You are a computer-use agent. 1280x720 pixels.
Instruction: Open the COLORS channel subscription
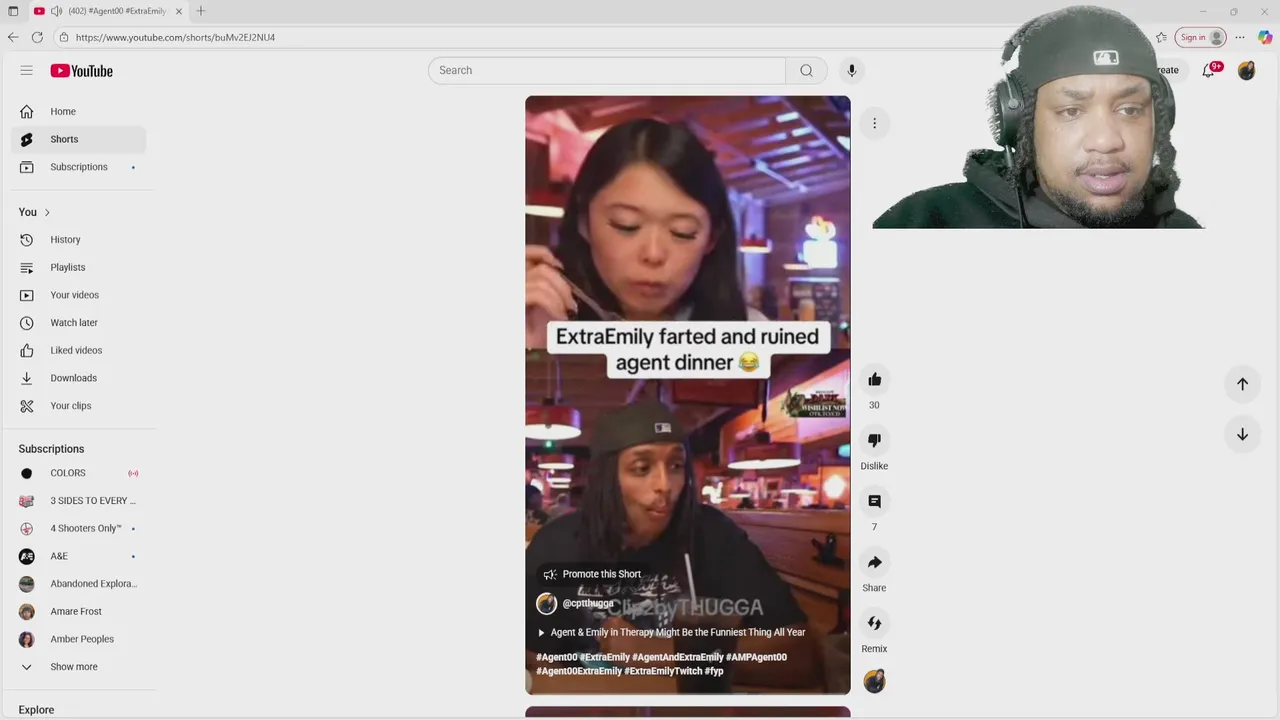pos(78,473)
